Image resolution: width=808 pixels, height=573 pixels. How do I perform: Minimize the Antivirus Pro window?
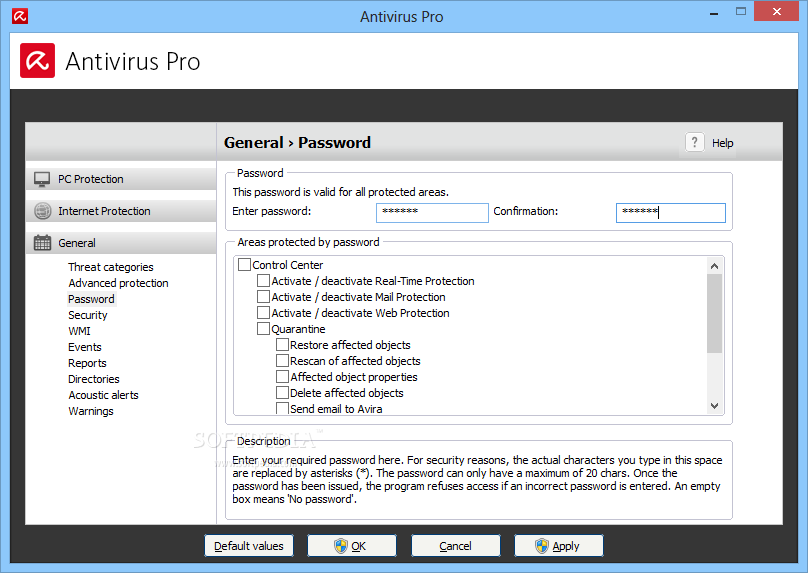tap(714, 13)
